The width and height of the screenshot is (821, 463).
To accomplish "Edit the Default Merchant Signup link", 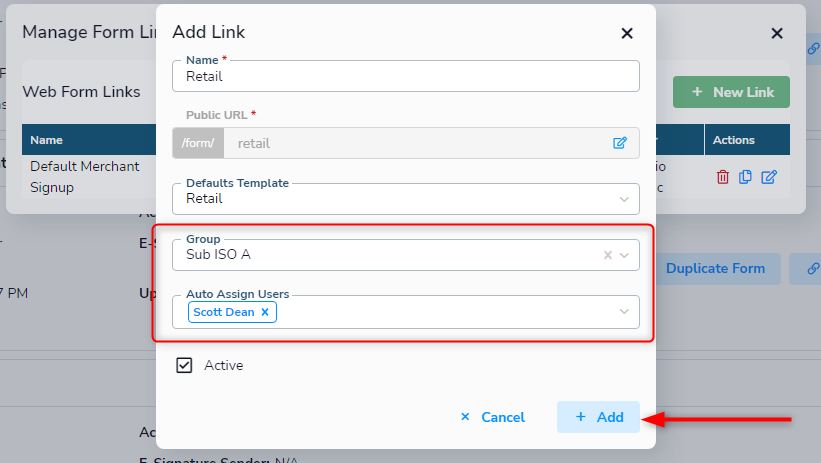I will coord(769,177).
